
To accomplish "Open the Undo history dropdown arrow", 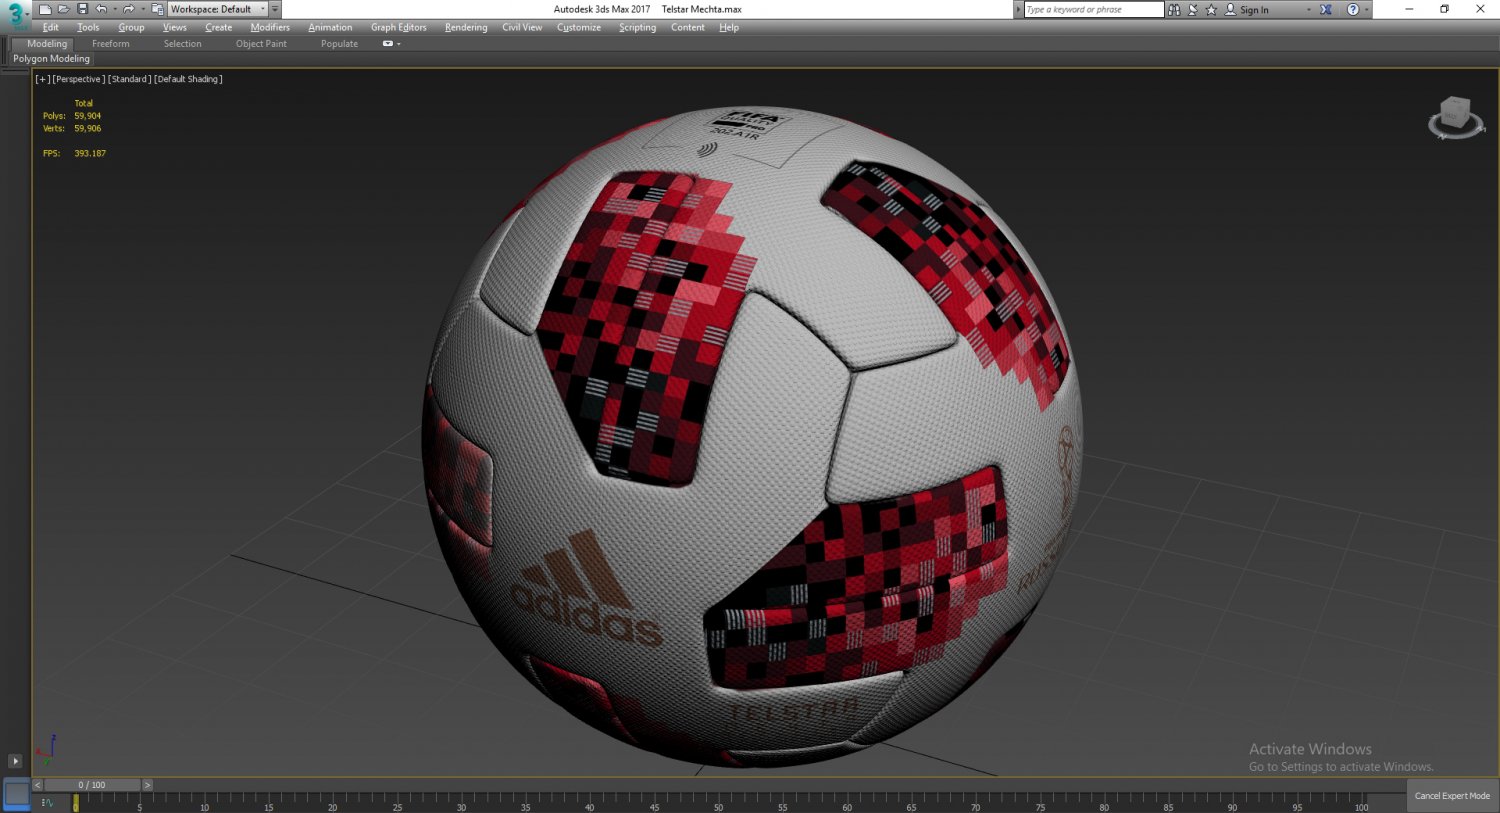I will [x=114, y=9].
